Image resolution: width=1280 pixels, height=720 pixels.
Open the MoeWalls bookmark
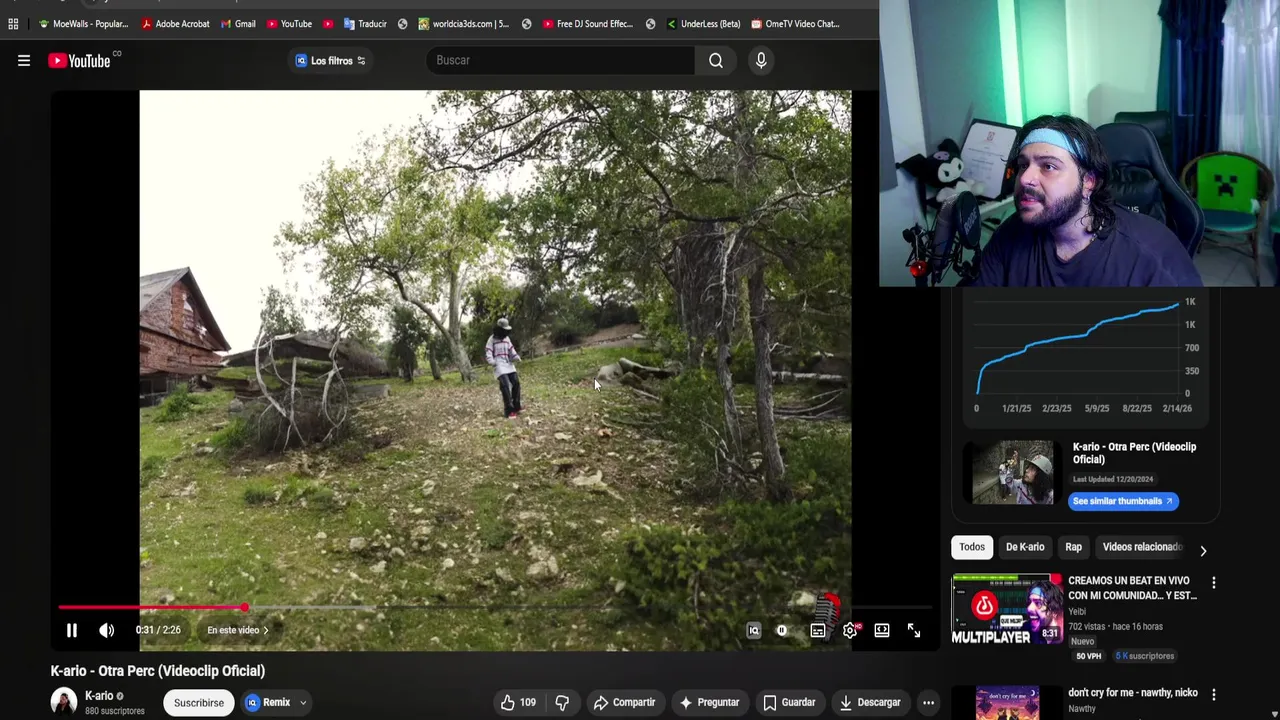(83, 24)
